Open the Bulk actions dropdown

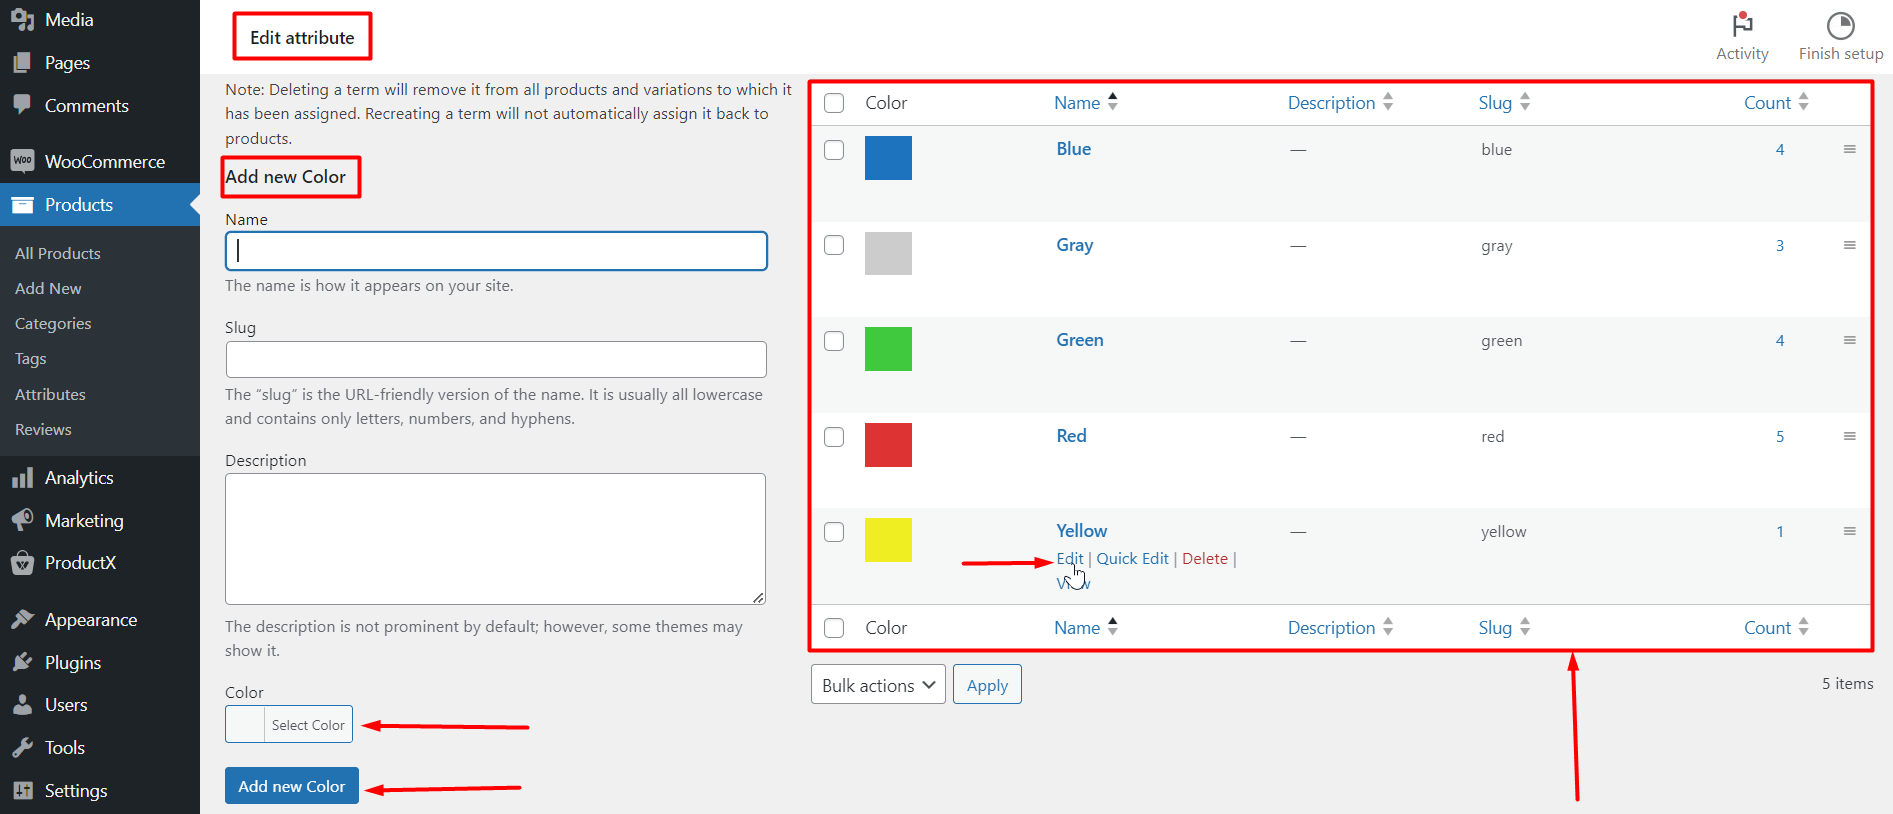878,685
